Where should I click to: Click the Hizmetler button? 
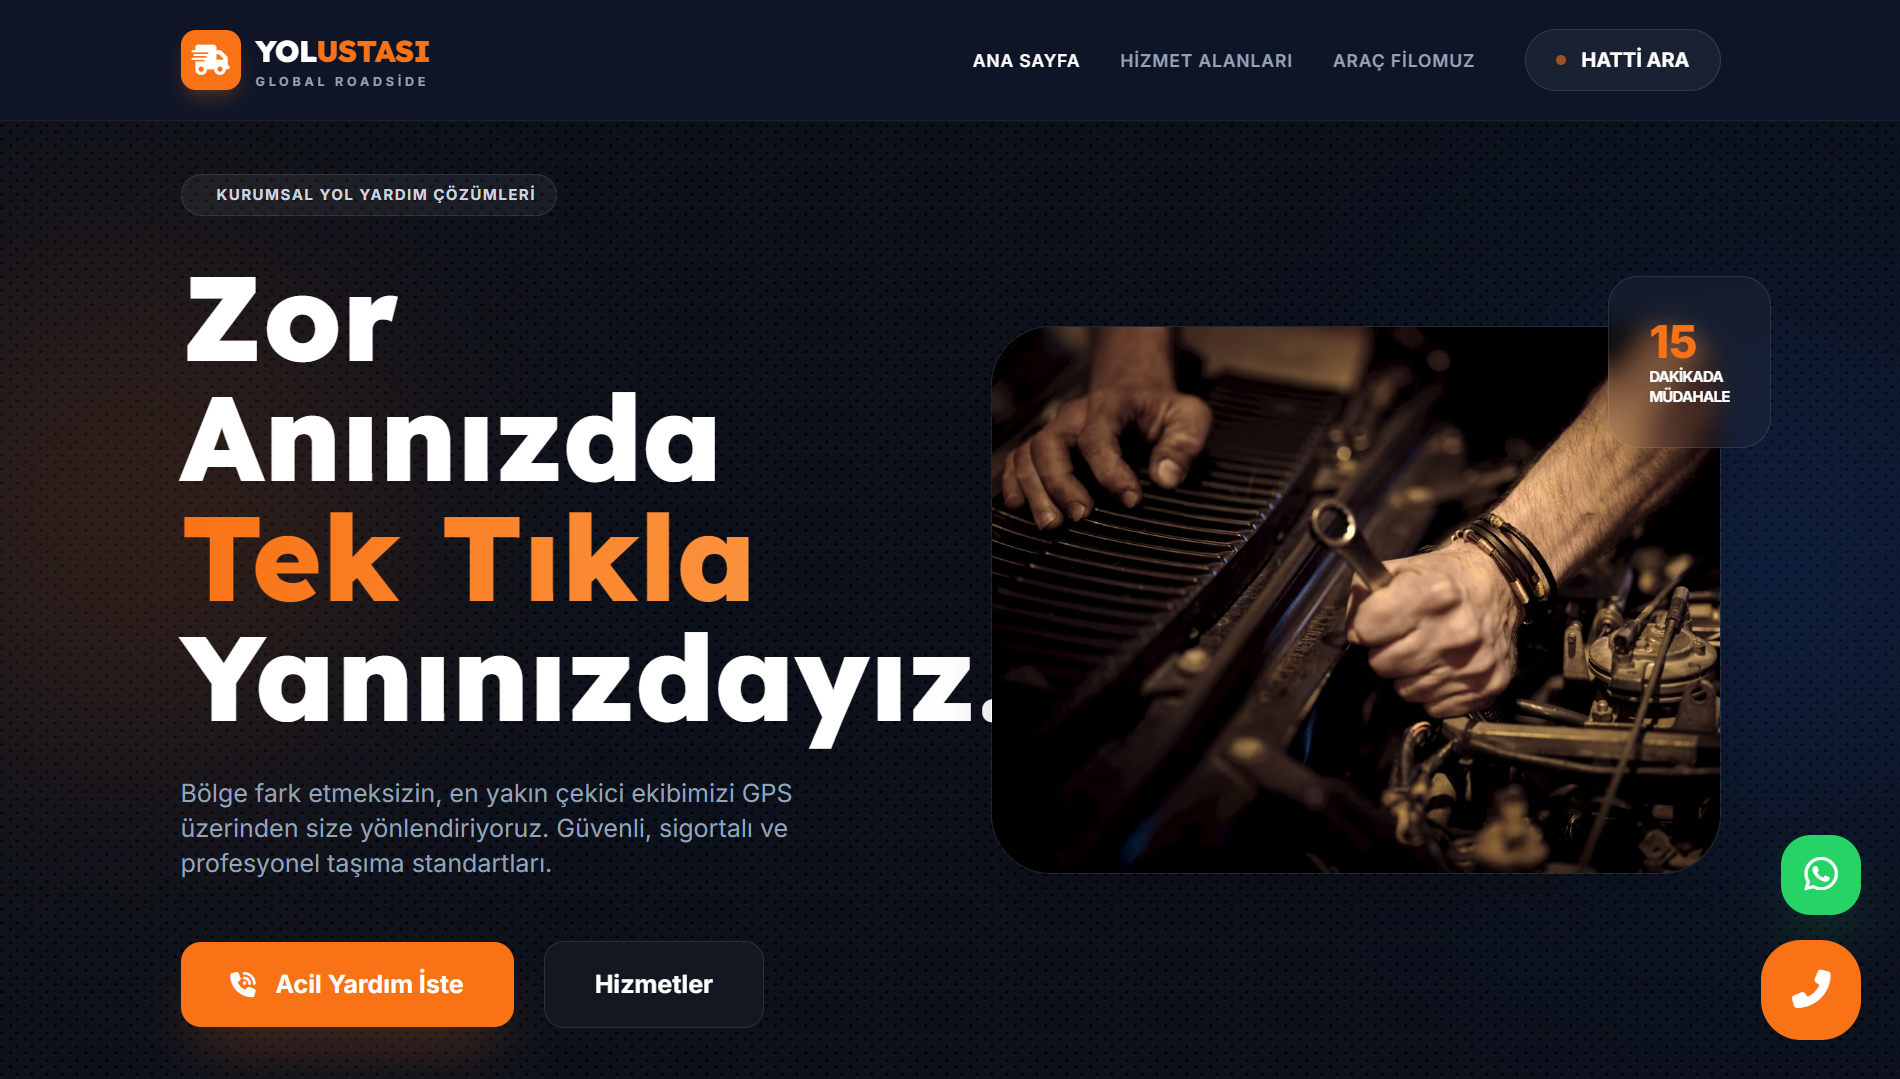click(x=654, y=984)
